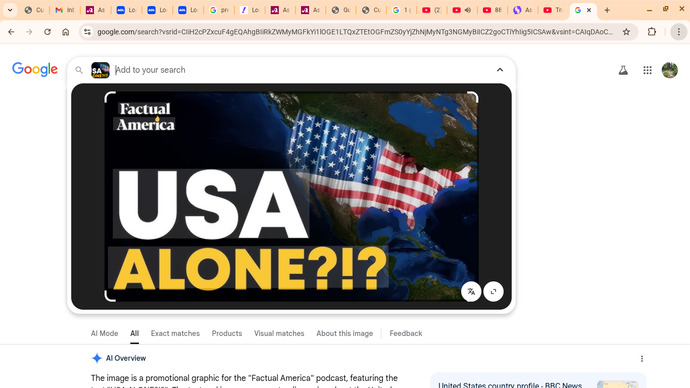Open Search Labs flask icon
This screenshot has width=690, height=388.
coord(623,70)
